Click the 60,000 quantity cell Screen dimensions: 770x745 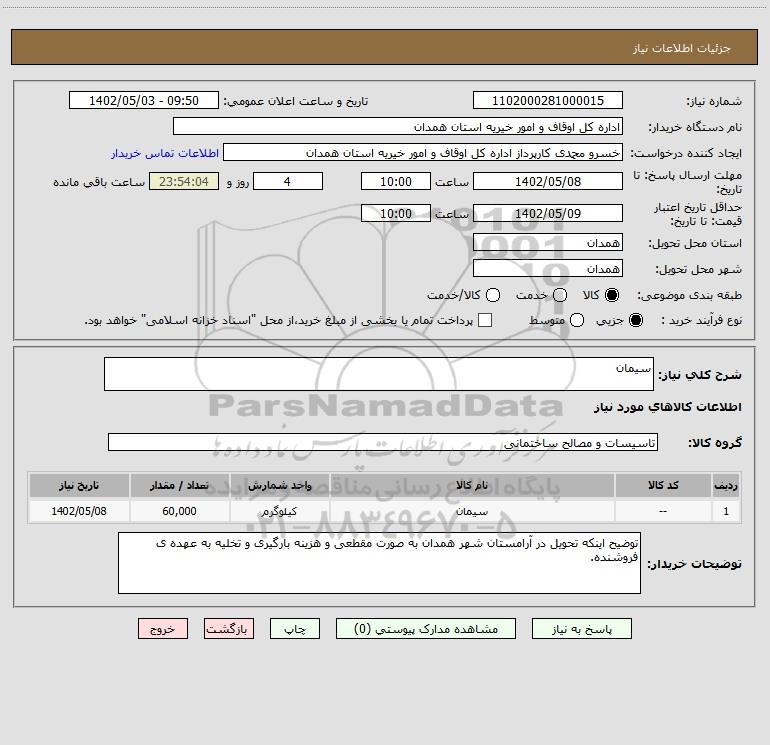(179, 511)
